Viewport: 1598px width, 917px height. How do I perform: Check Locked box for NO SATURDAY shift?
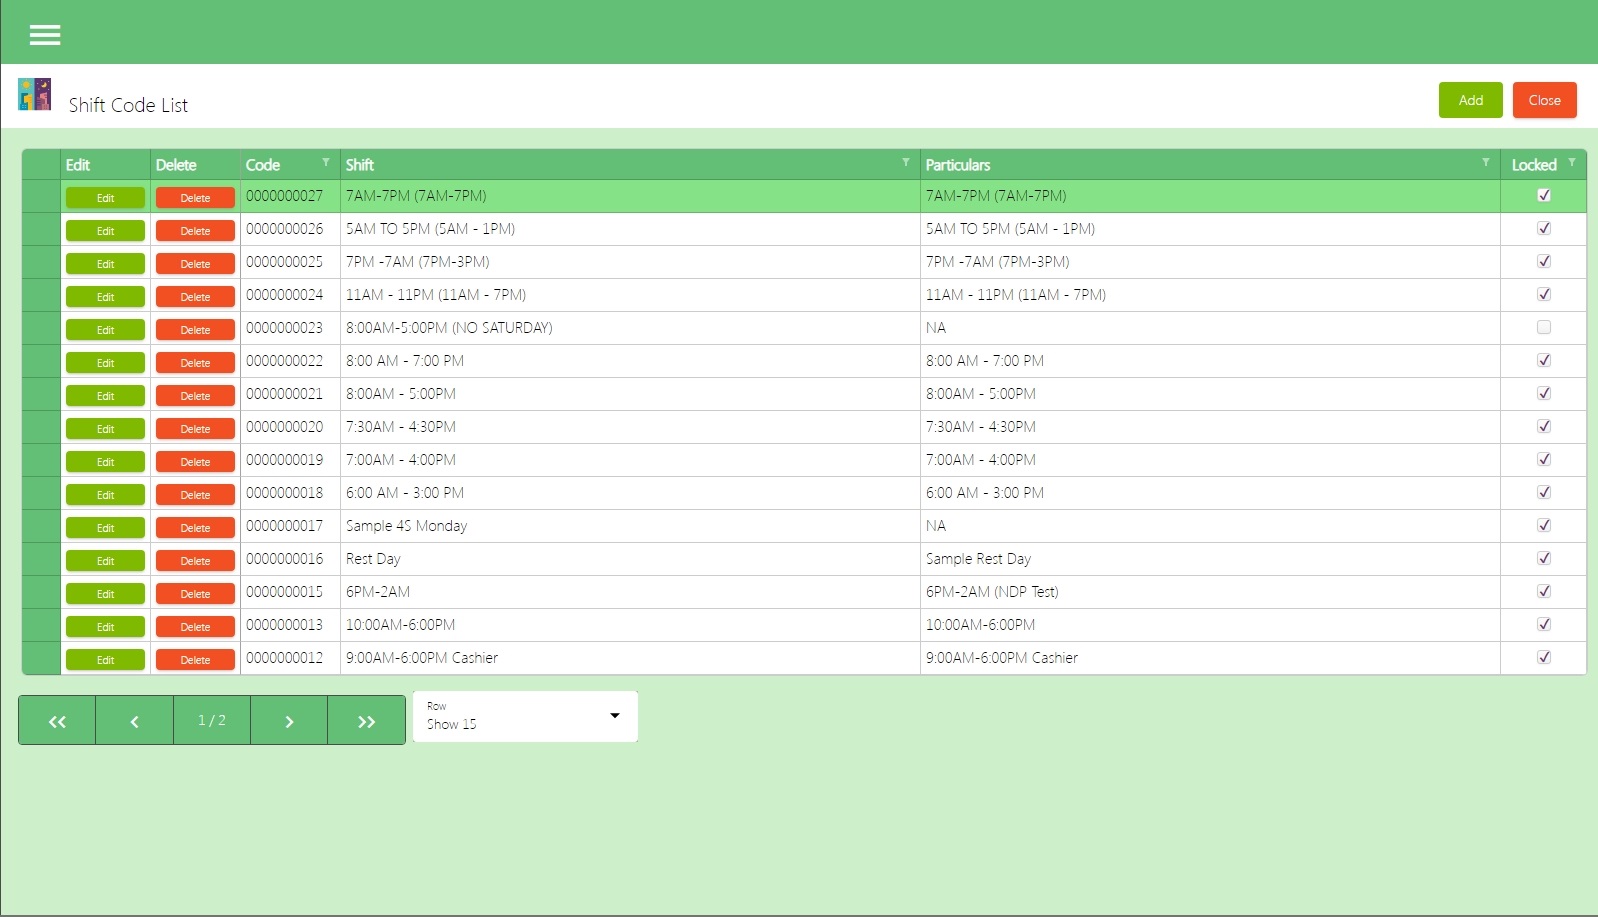click(x=1544, y=327)
